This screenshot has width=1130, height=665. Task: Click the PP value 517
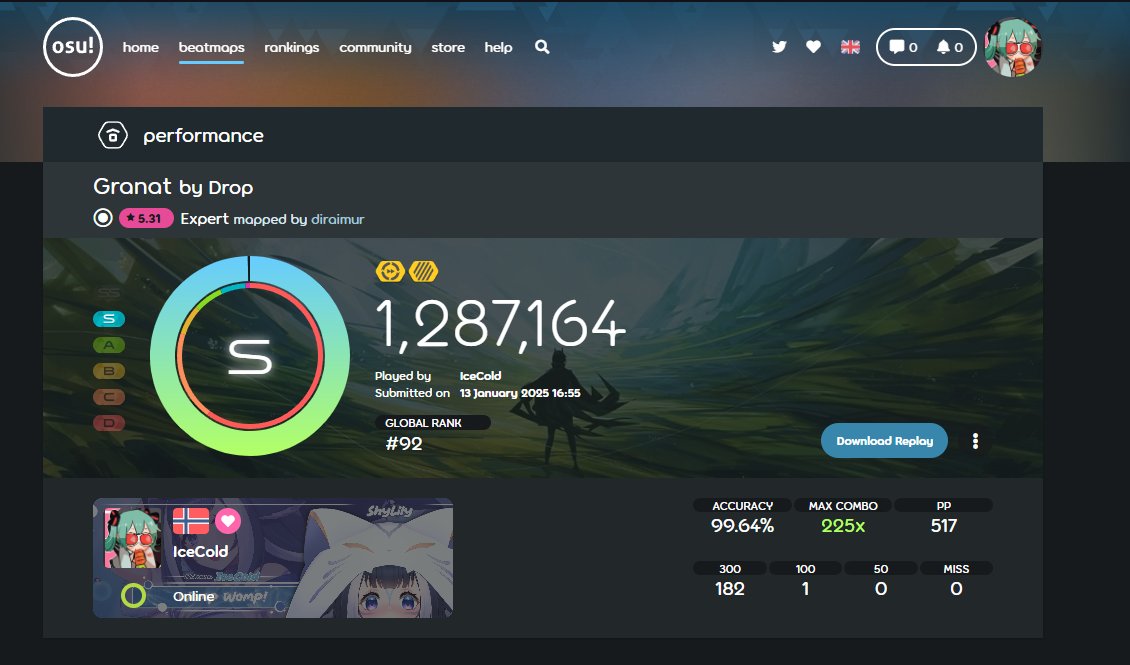tap(943, 526)
